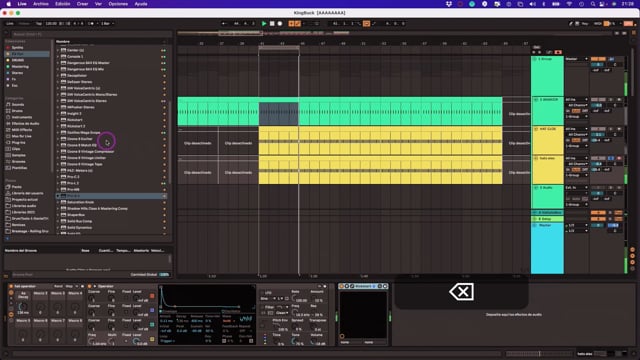Click Cantidad Global 100% groove amount

coord(164,275)
